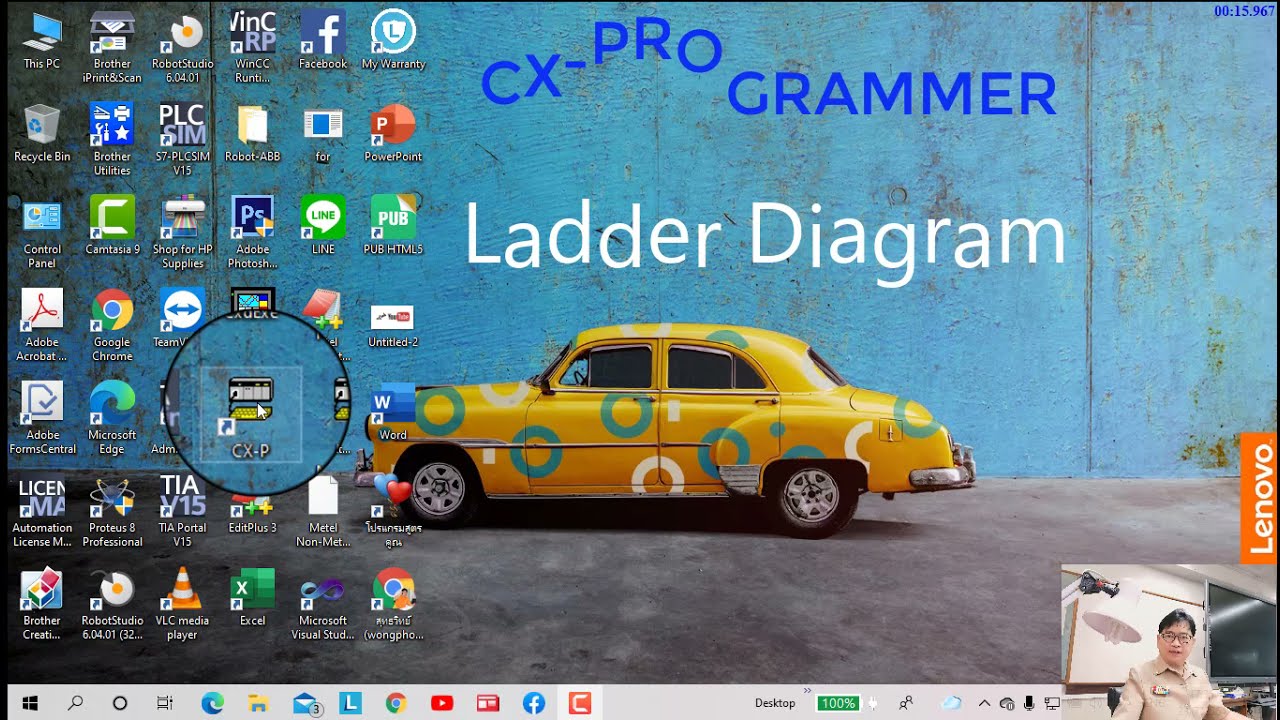Open the My Warranty shortcut
This screenshot has width=1280, height=720.
pyautogui.click(x=393, y=40)
